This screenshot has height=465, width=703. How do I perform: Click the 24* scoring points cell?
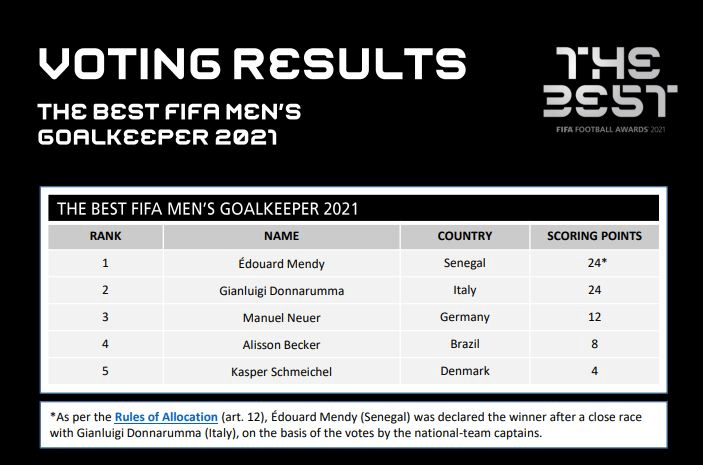[x=594, y=264]
